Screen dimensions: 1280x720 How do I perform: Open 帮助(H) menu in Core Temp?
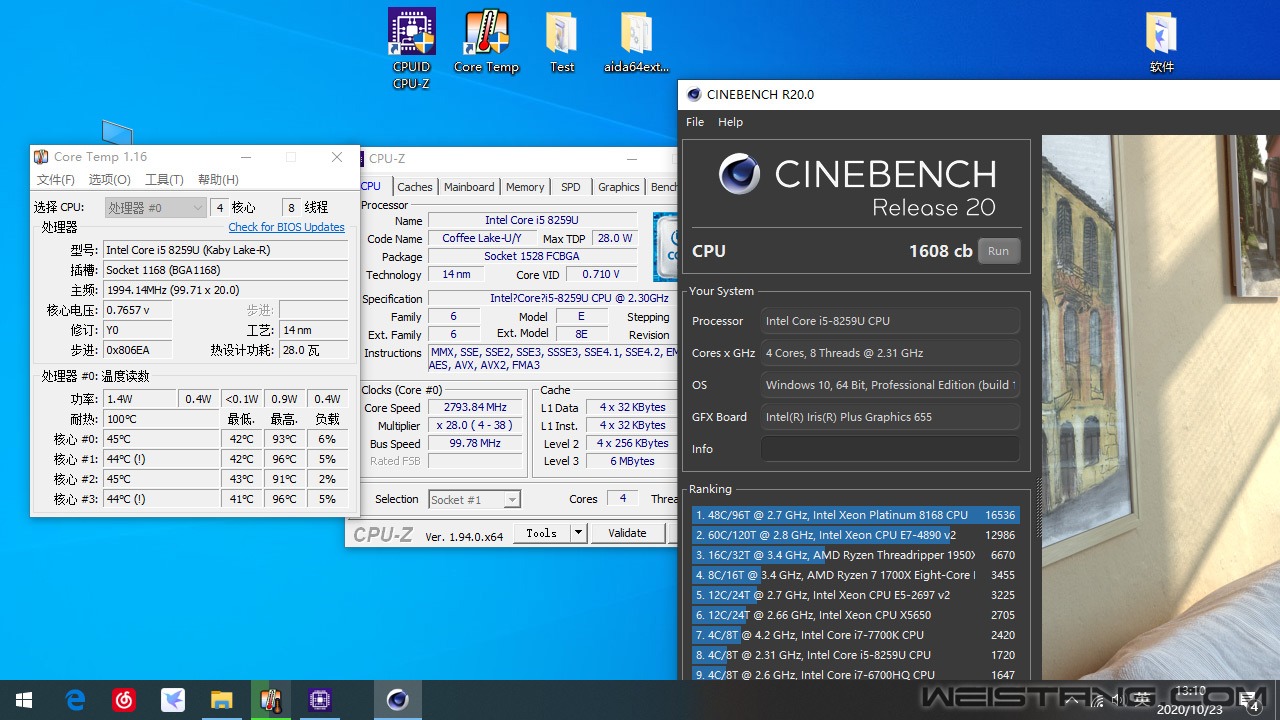coord(218,180)
